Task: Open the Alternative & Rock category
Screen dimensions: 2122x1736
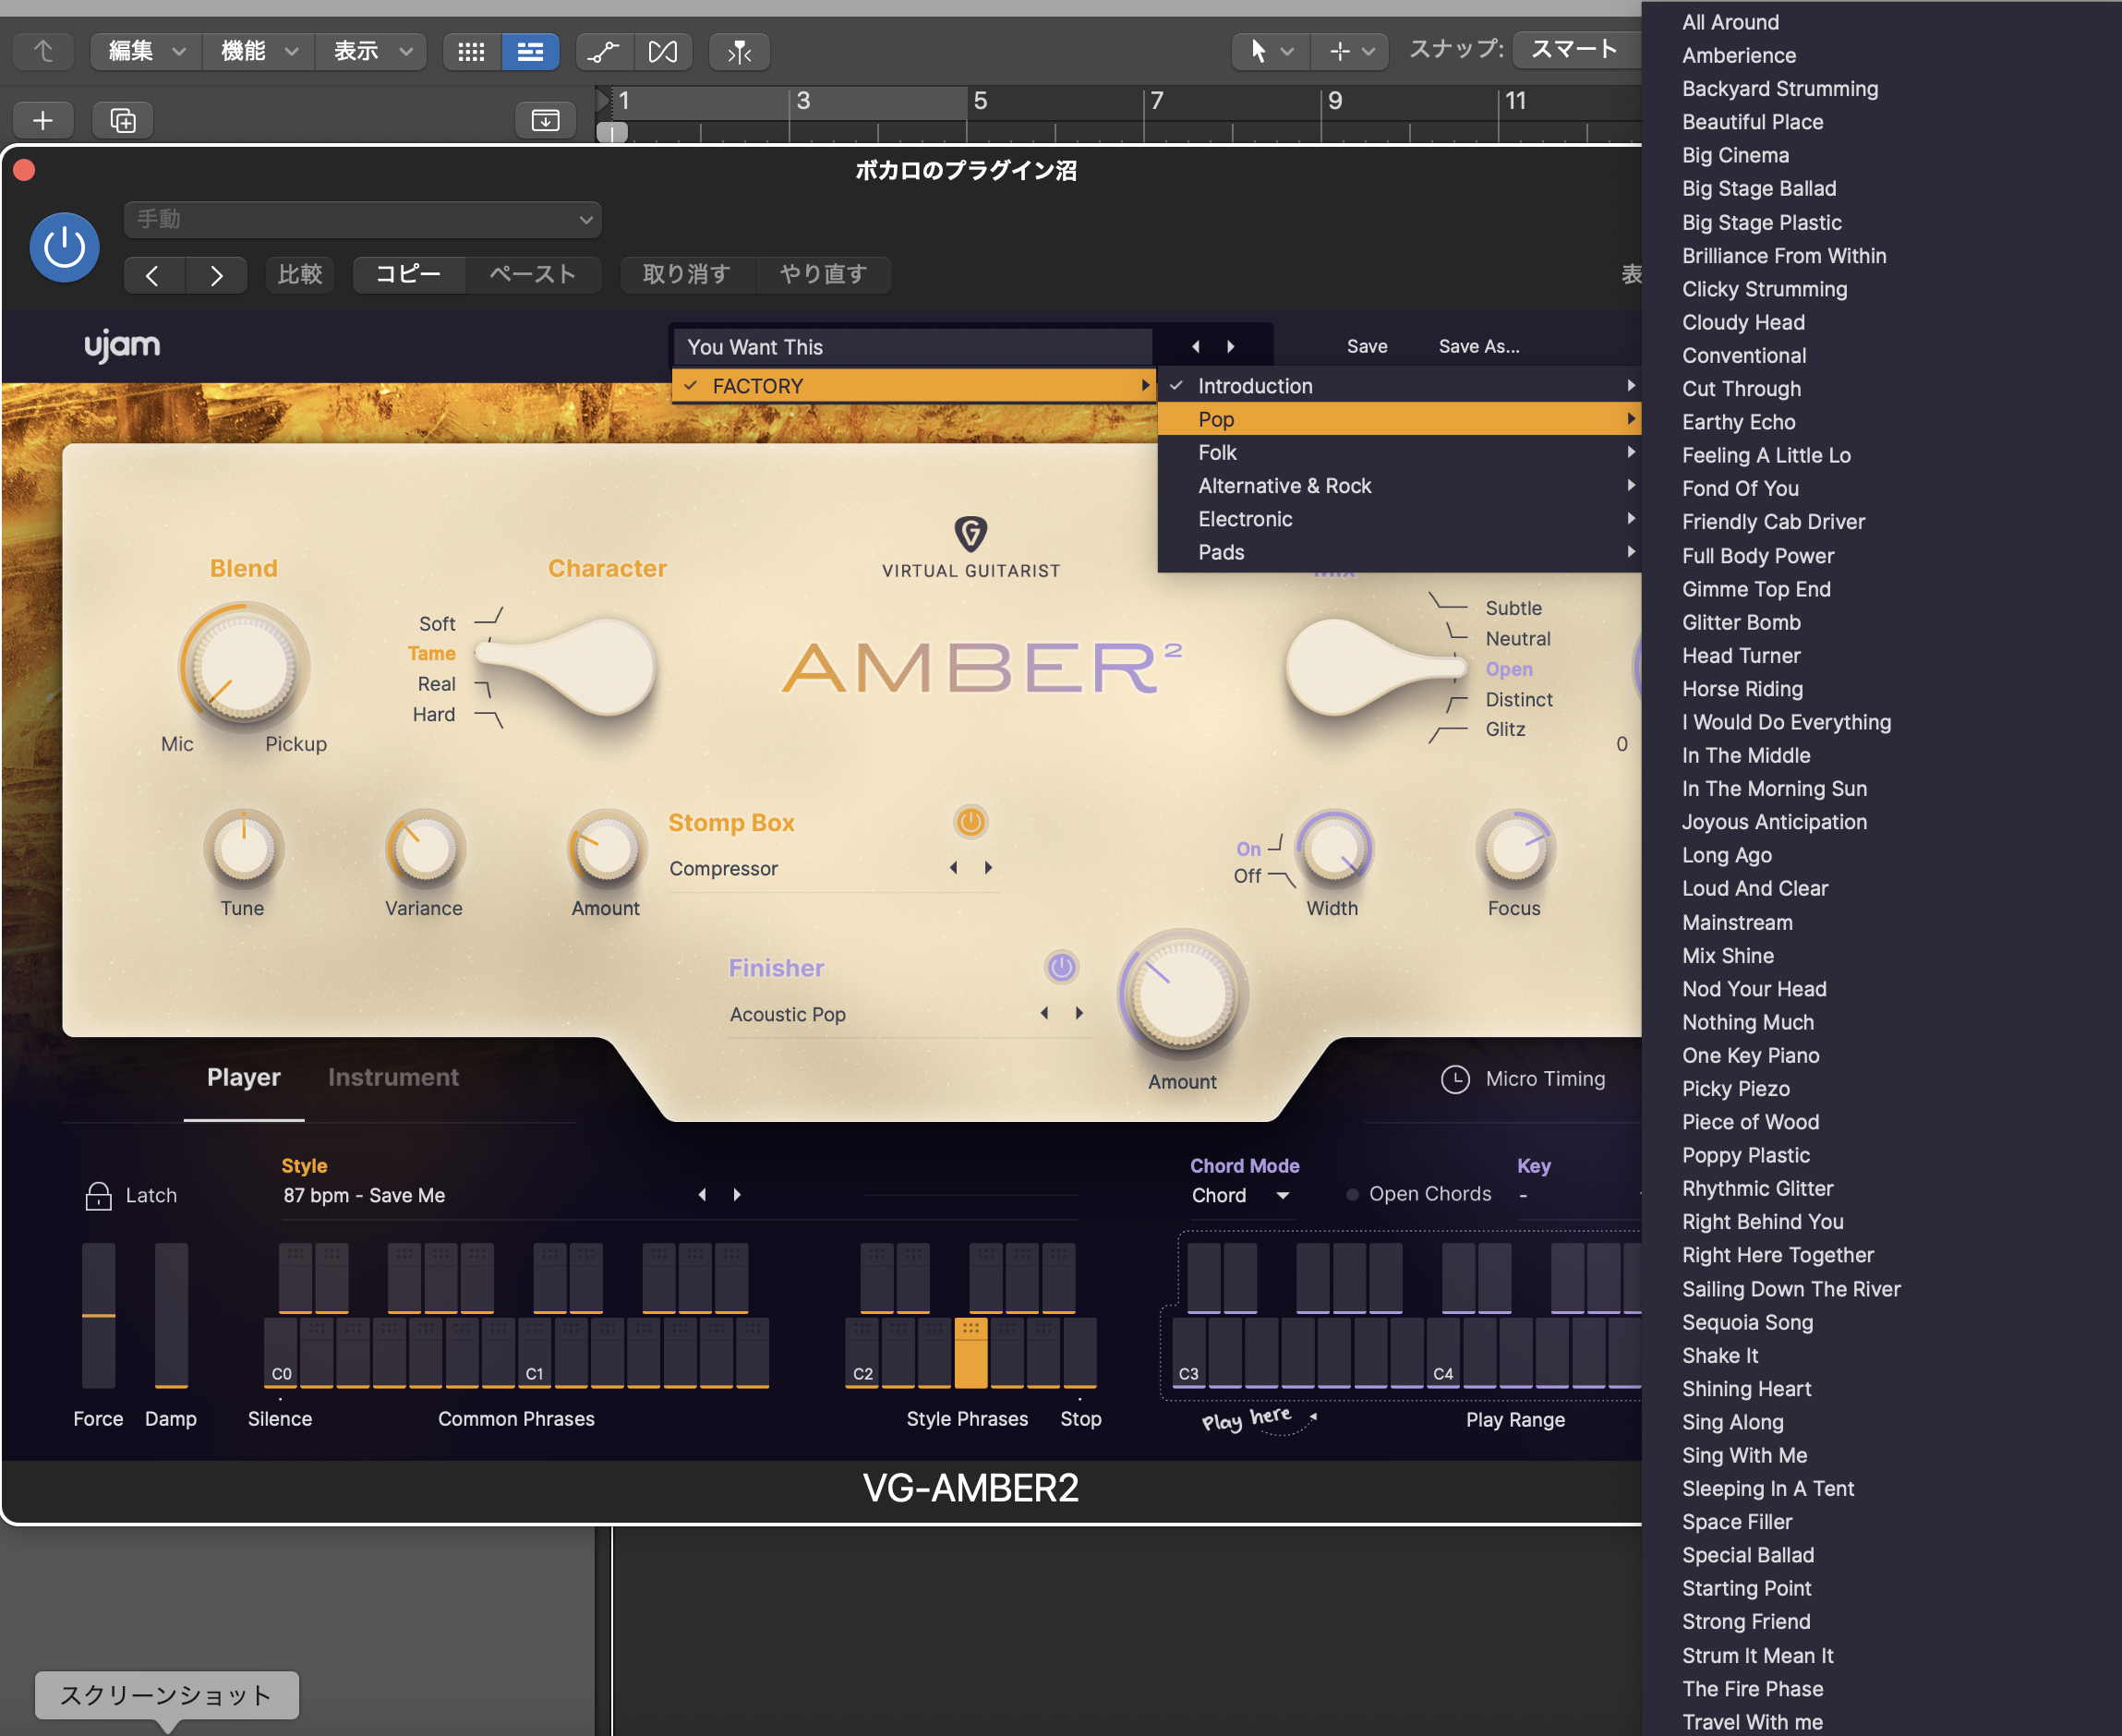Action: point(1400,486)
